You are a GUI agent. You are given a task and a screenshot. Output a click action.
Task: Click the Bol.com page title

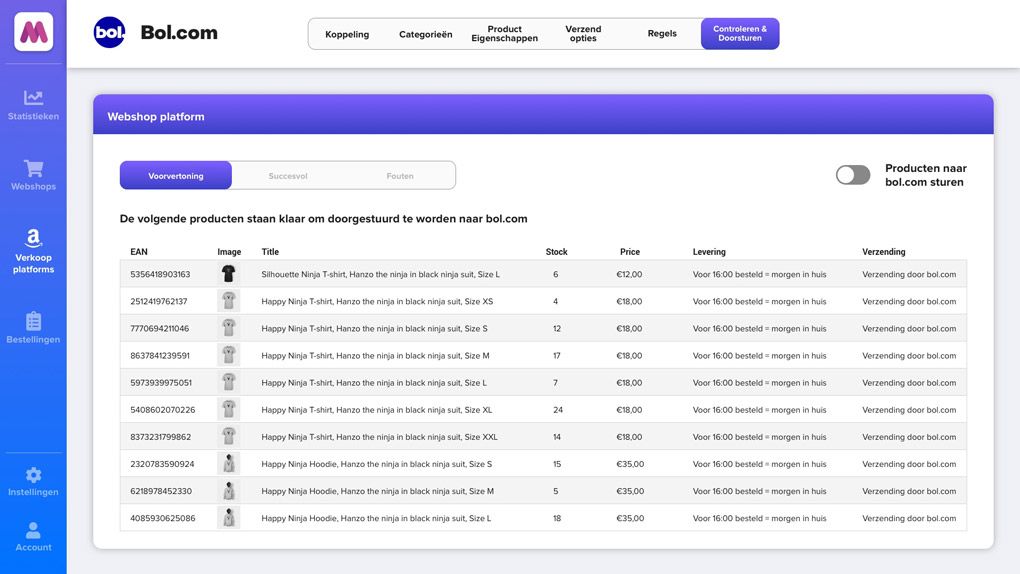point(179,33)
